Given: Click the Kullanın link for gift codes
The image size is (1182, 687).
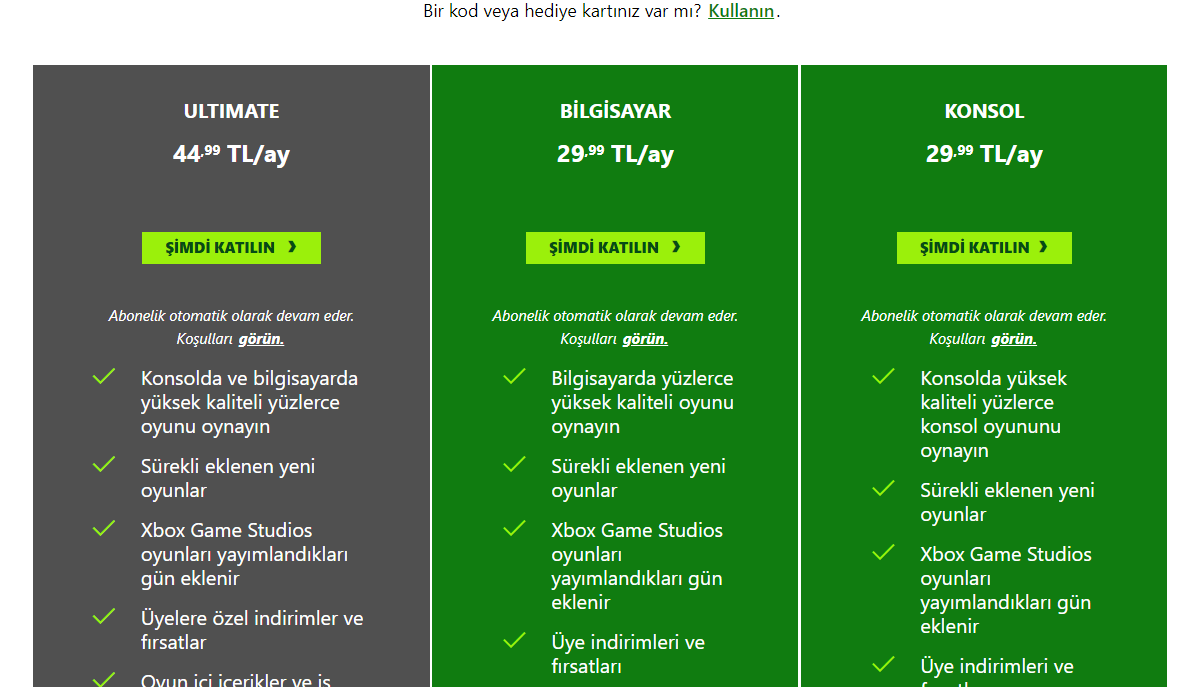Looking at the screenshot, I should 741,12.
